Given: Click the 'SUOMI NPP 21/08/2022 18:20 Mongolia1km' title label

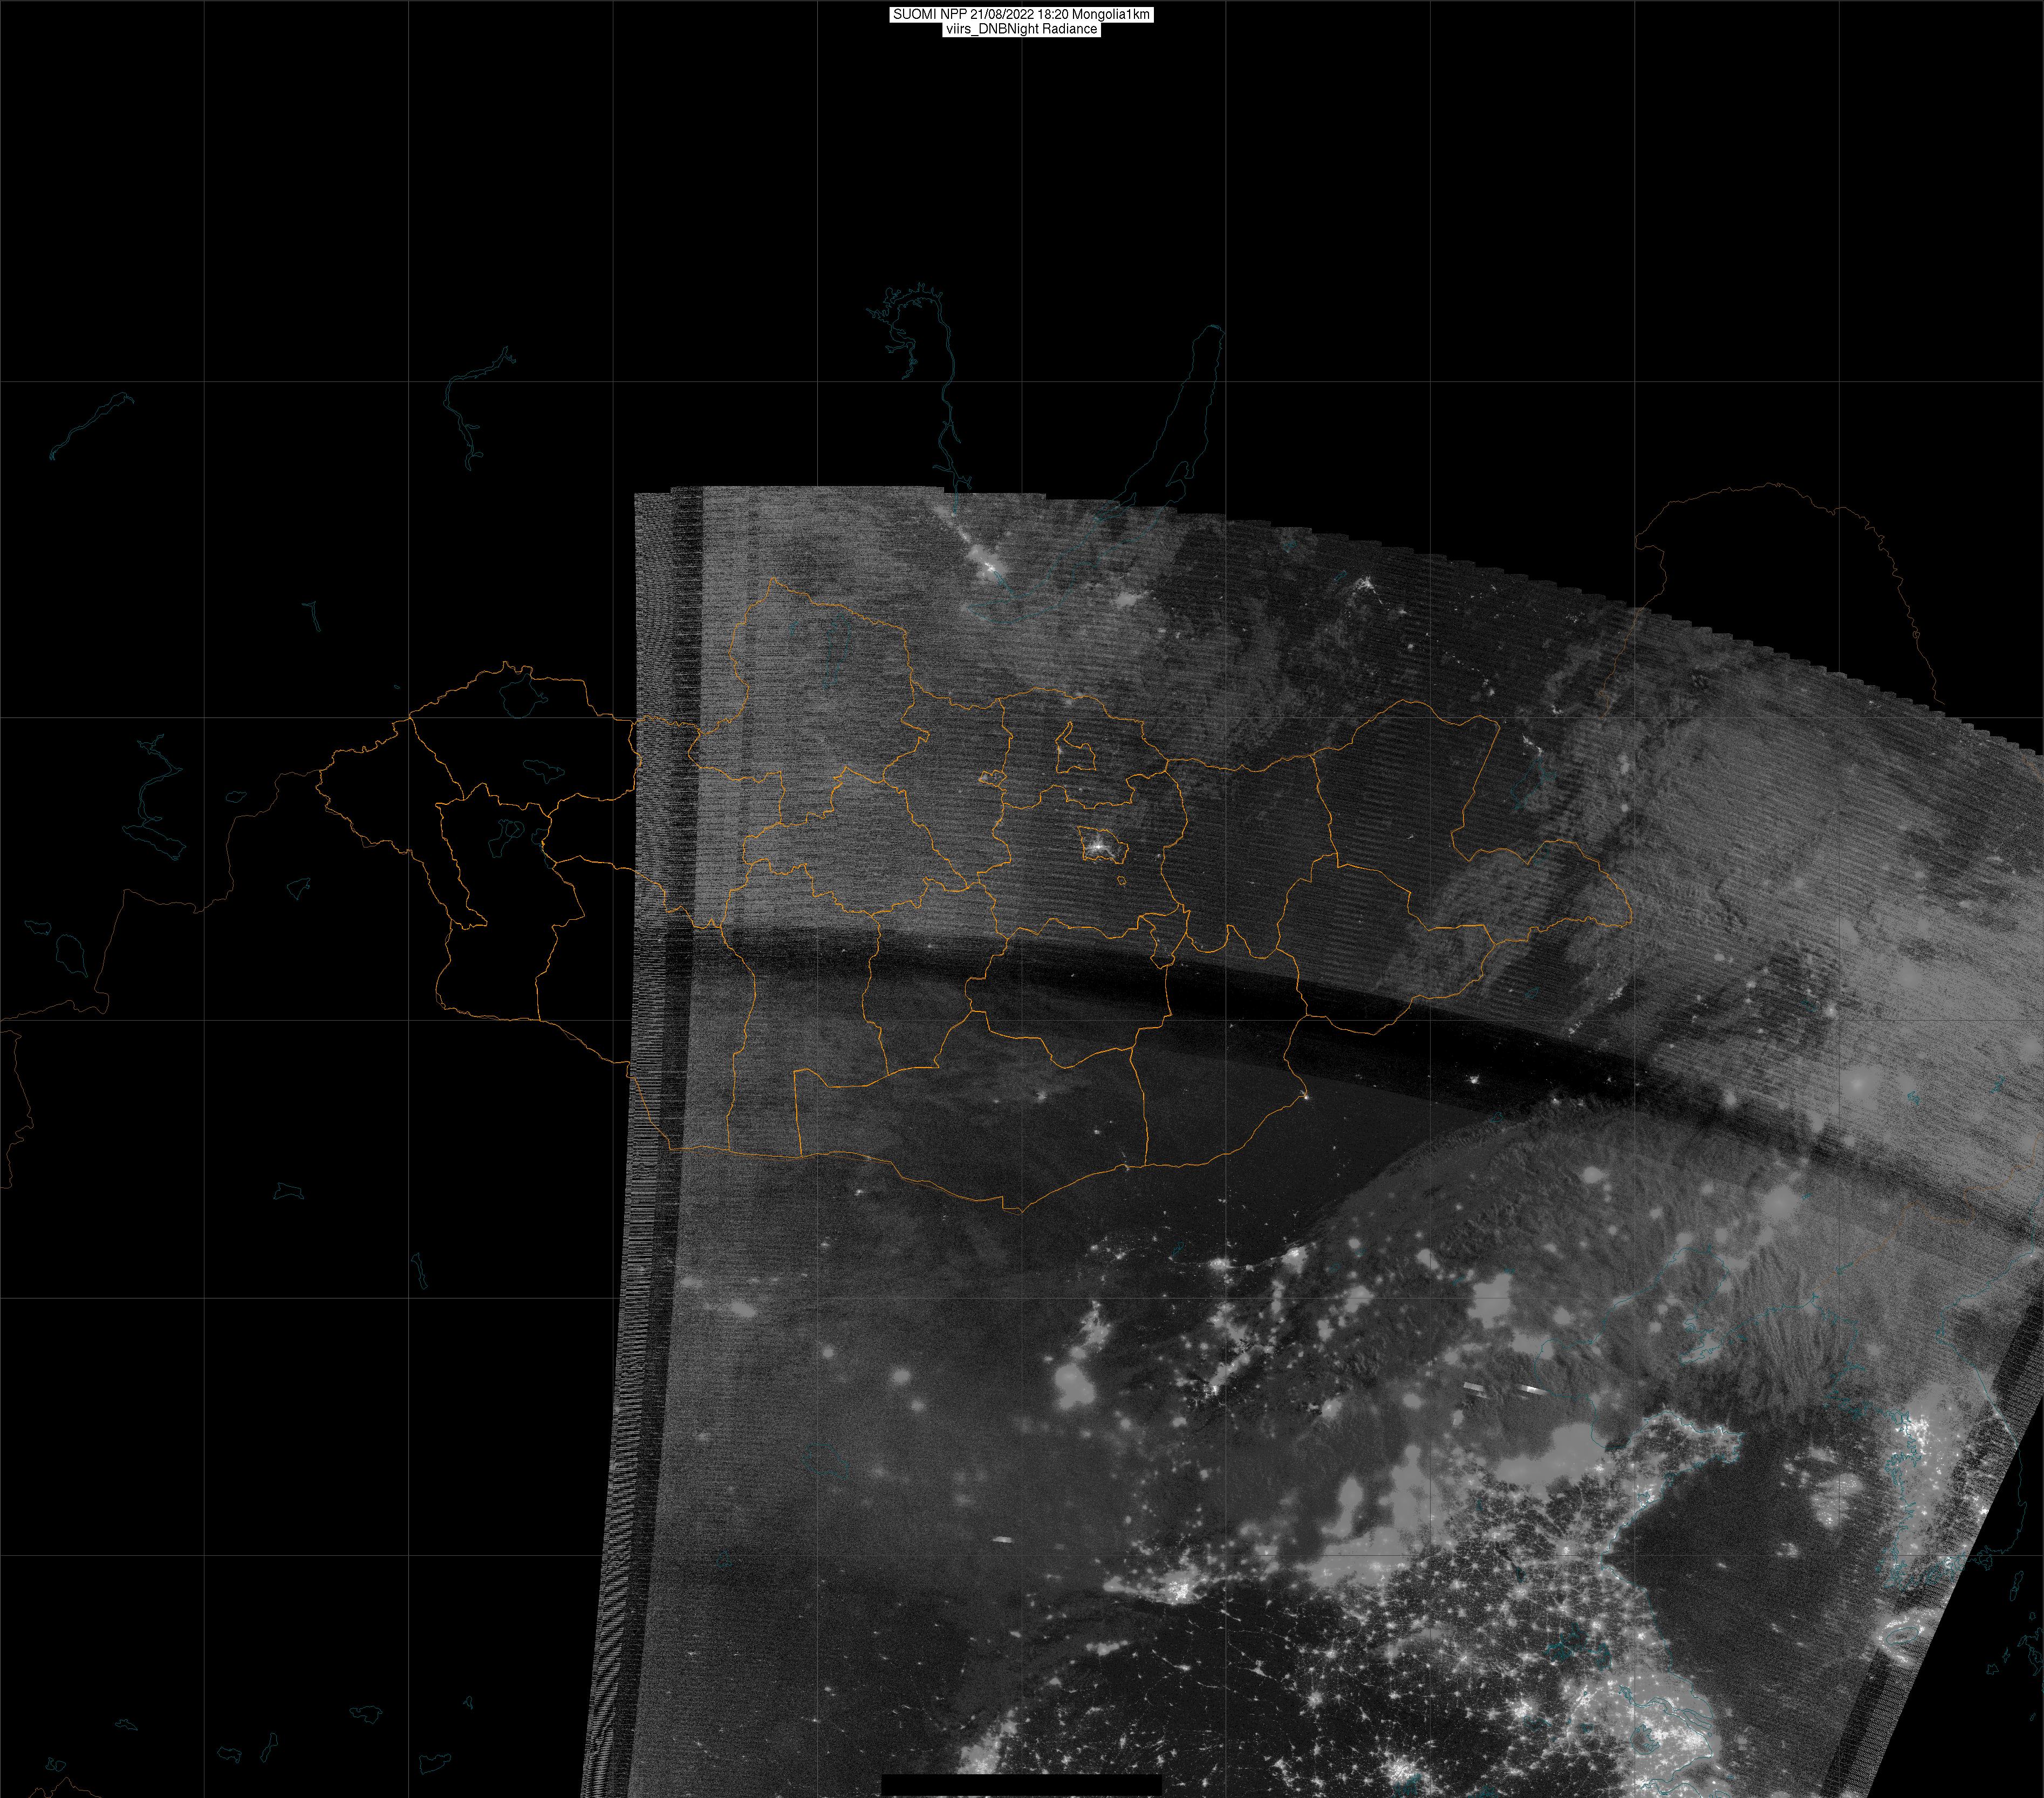Looking at the screenshot, I should [1021, 14].
